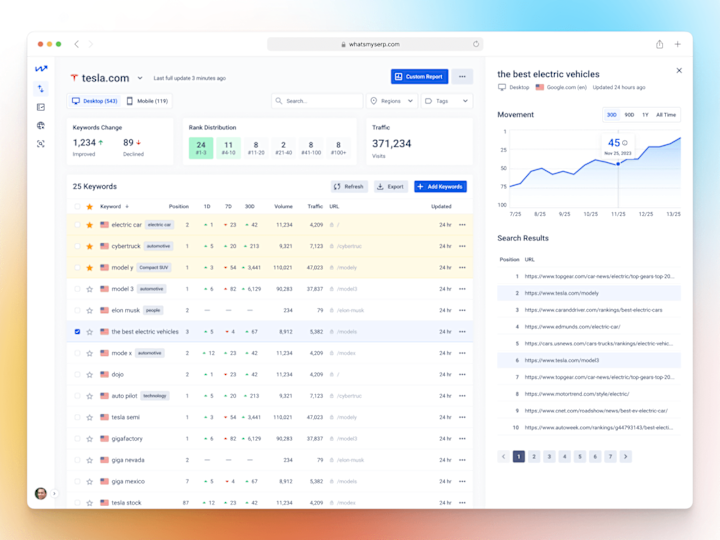
Task: Open the scan search sidebar icon
Action: 41,144
